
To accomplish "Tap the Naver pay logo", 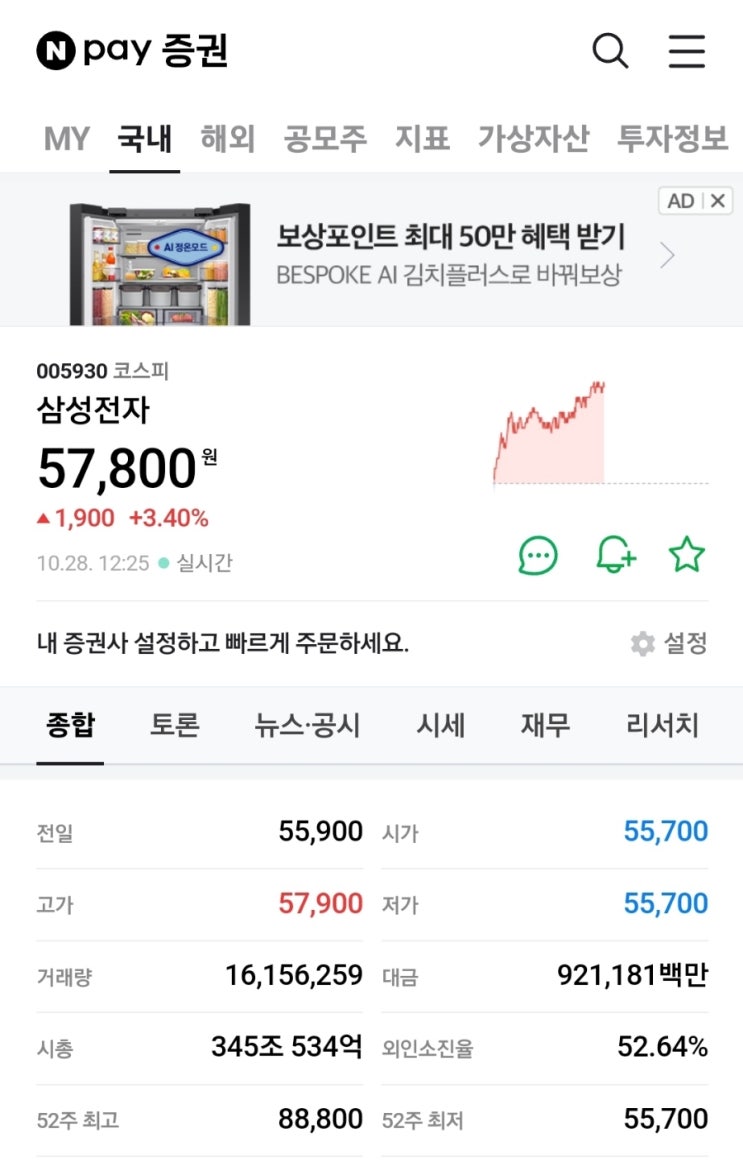I will tap(132, 51).
